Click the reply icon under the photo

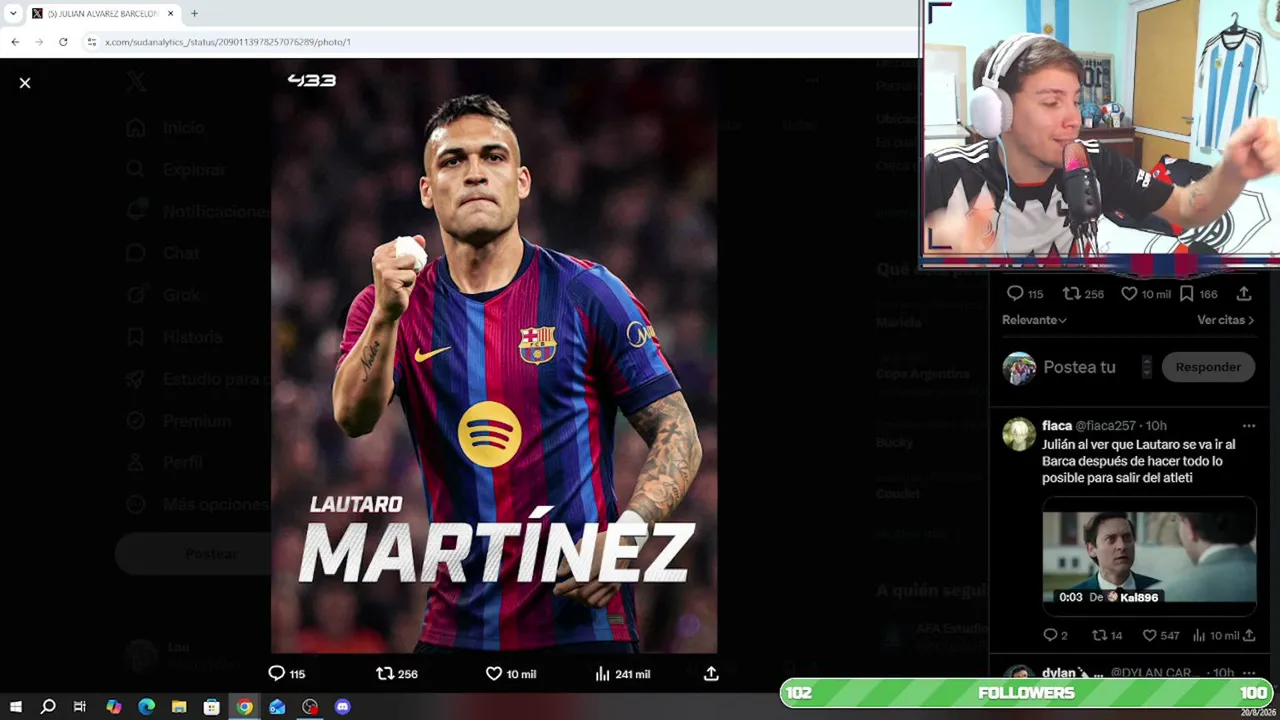pos(277,674)
